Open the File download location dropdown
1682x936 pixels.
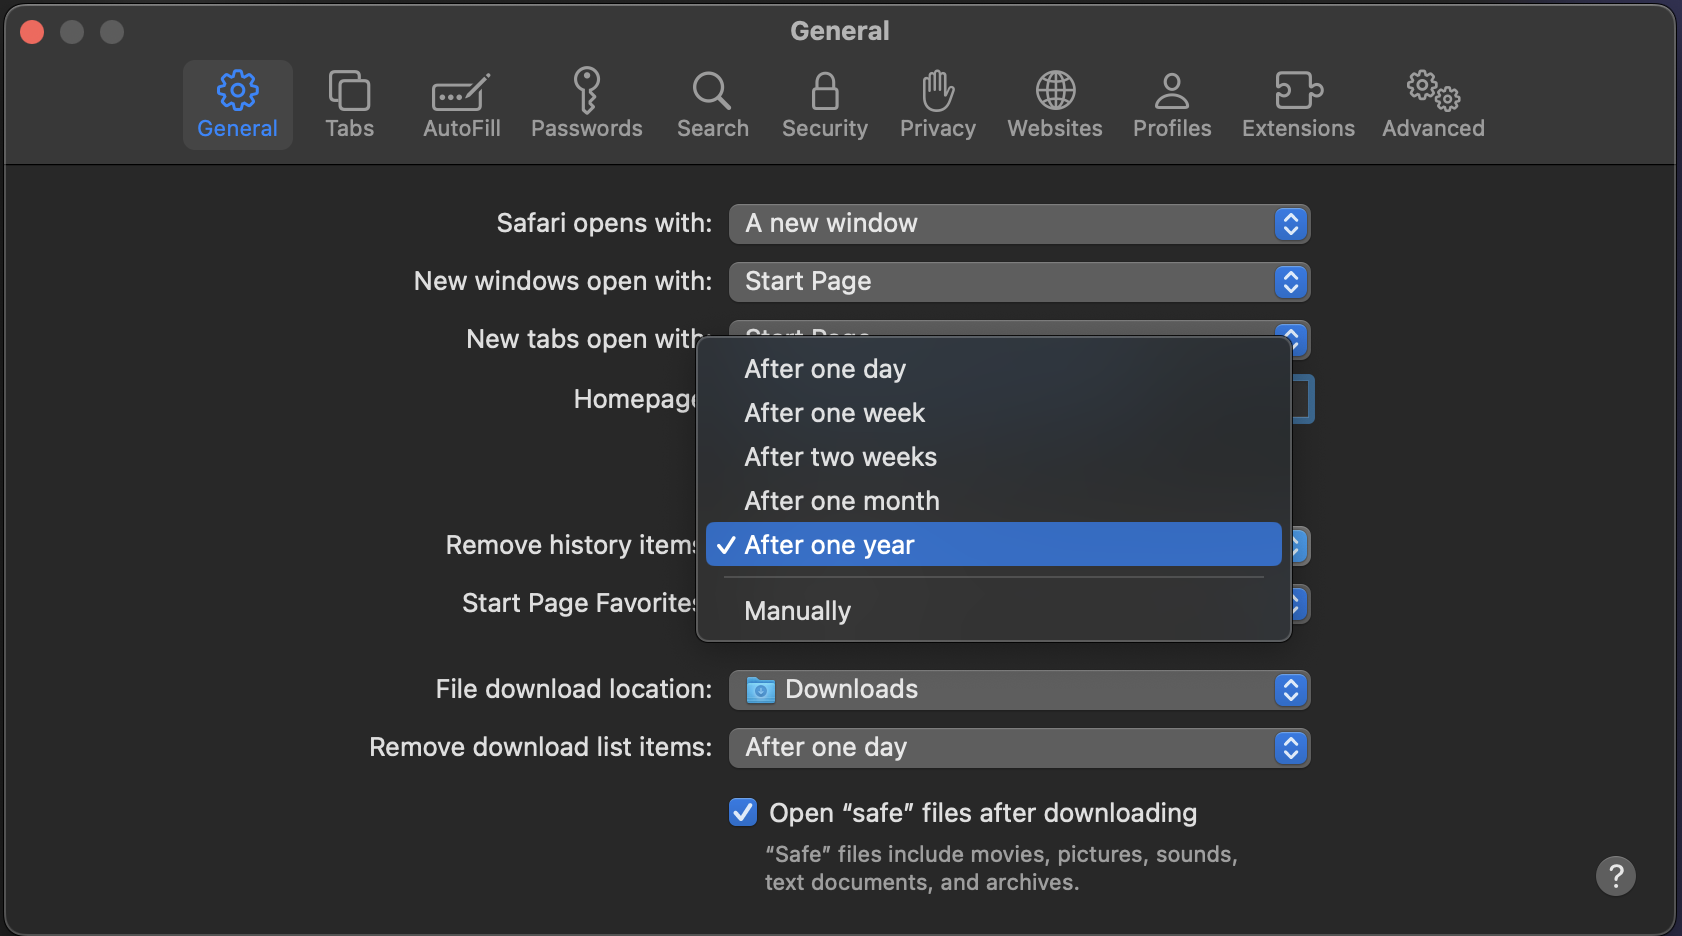click(x=1019, y=689)
